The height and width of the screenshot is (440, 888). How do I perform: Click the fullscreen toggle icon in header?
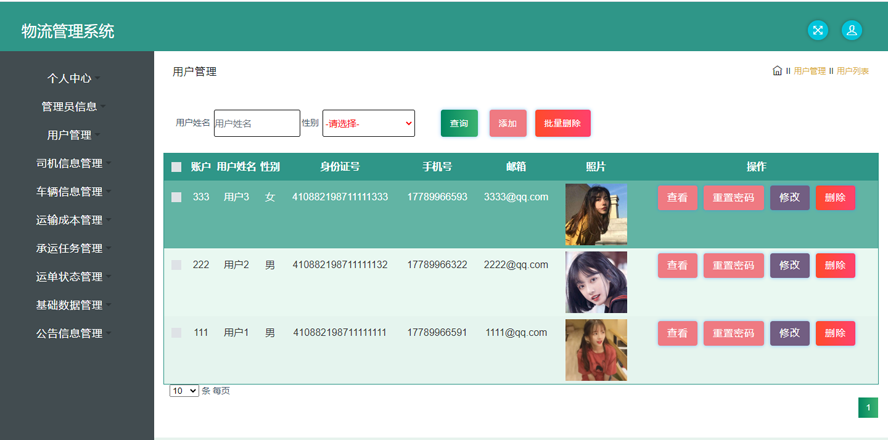pyautogui.click(x=818, y=31)
